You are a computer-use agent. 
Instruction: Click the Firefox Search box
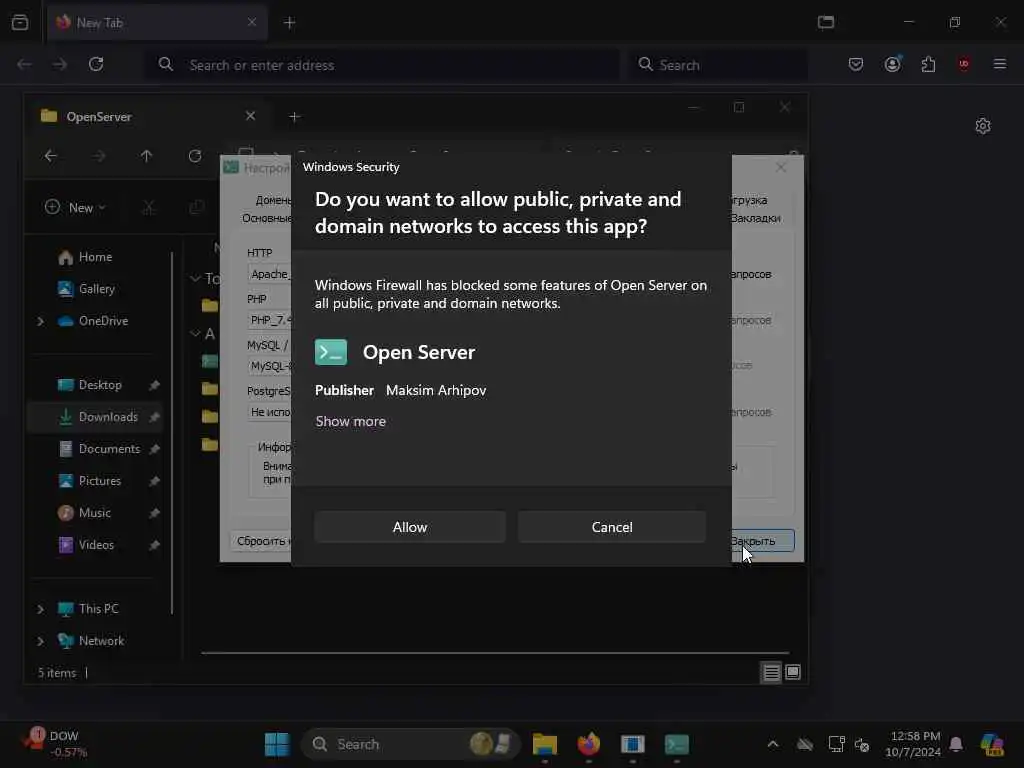click(717, 65)
